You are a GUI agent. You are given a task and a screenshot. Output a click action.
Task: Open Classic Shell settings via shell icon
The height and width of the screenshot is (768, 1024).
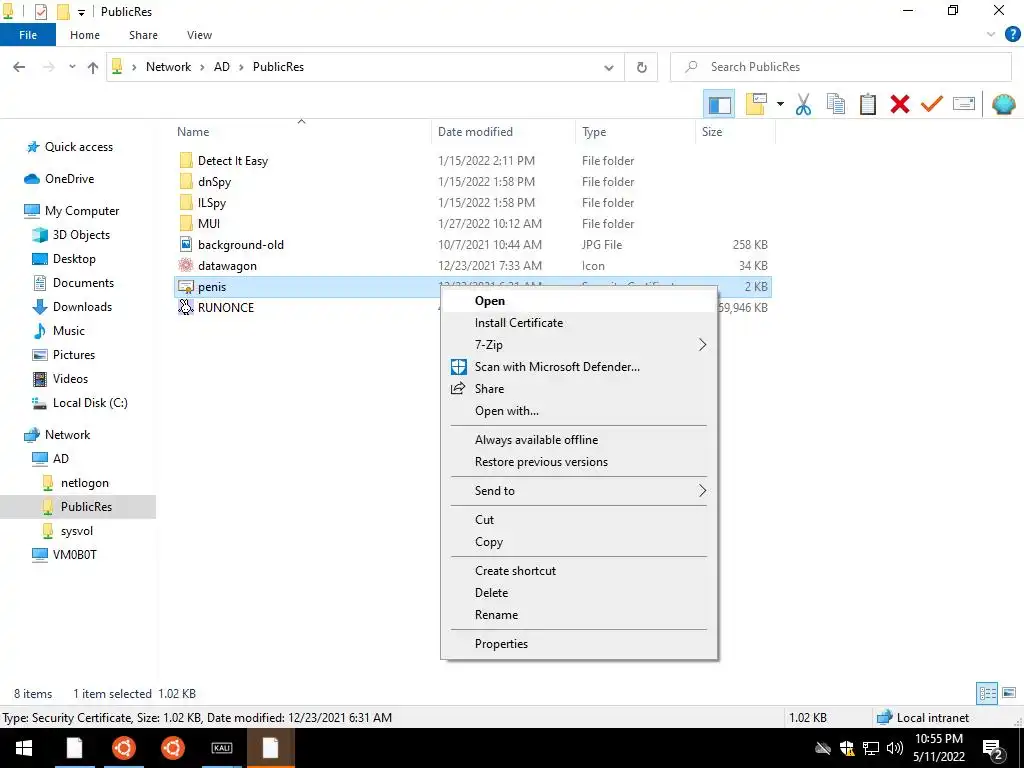(1004, 104)
